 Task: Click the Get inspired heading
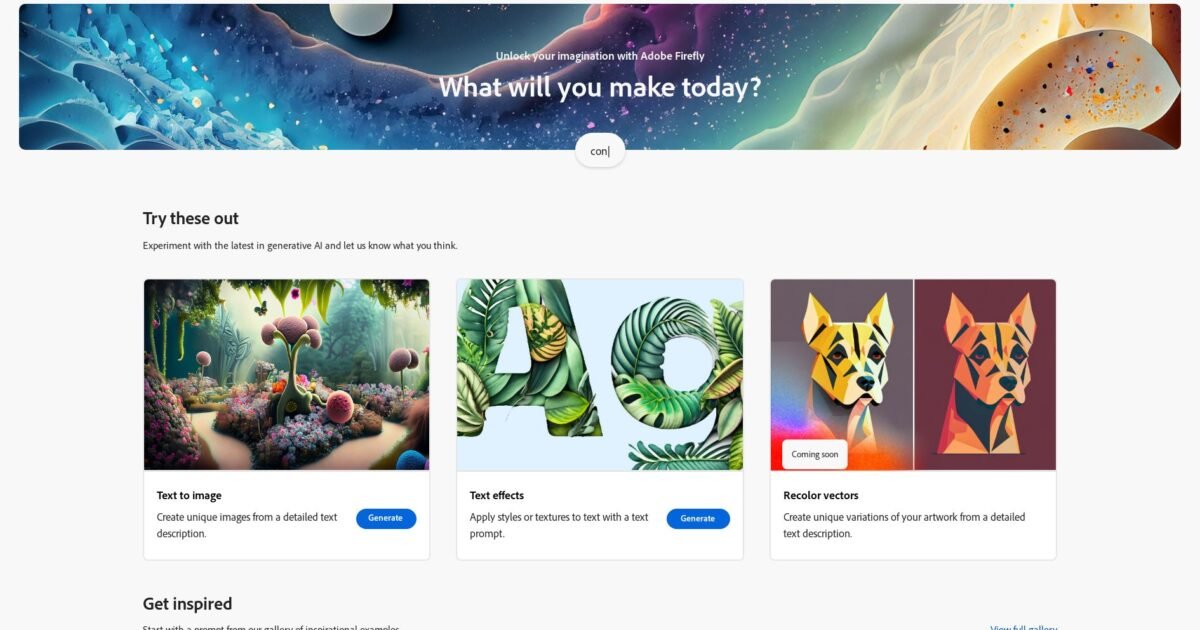[x=188, y=603]
